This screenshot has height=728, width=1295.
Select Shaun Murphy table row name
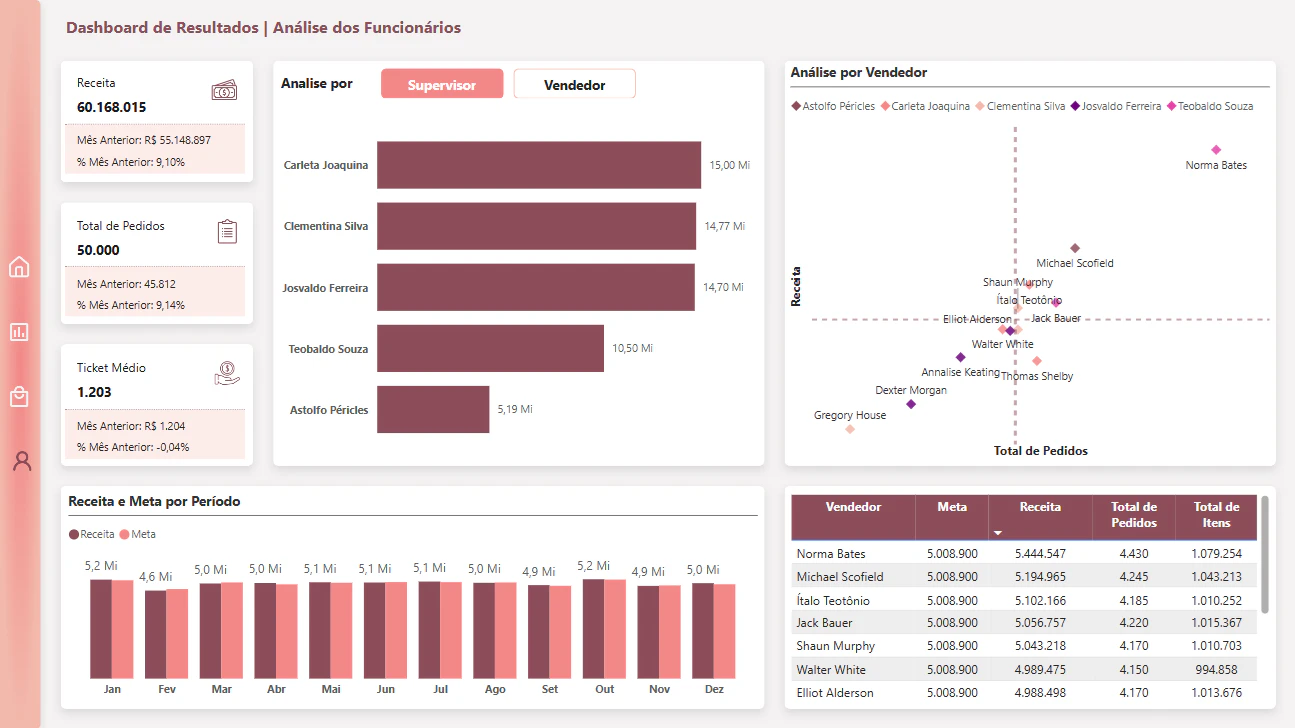(x=836, y=646)
